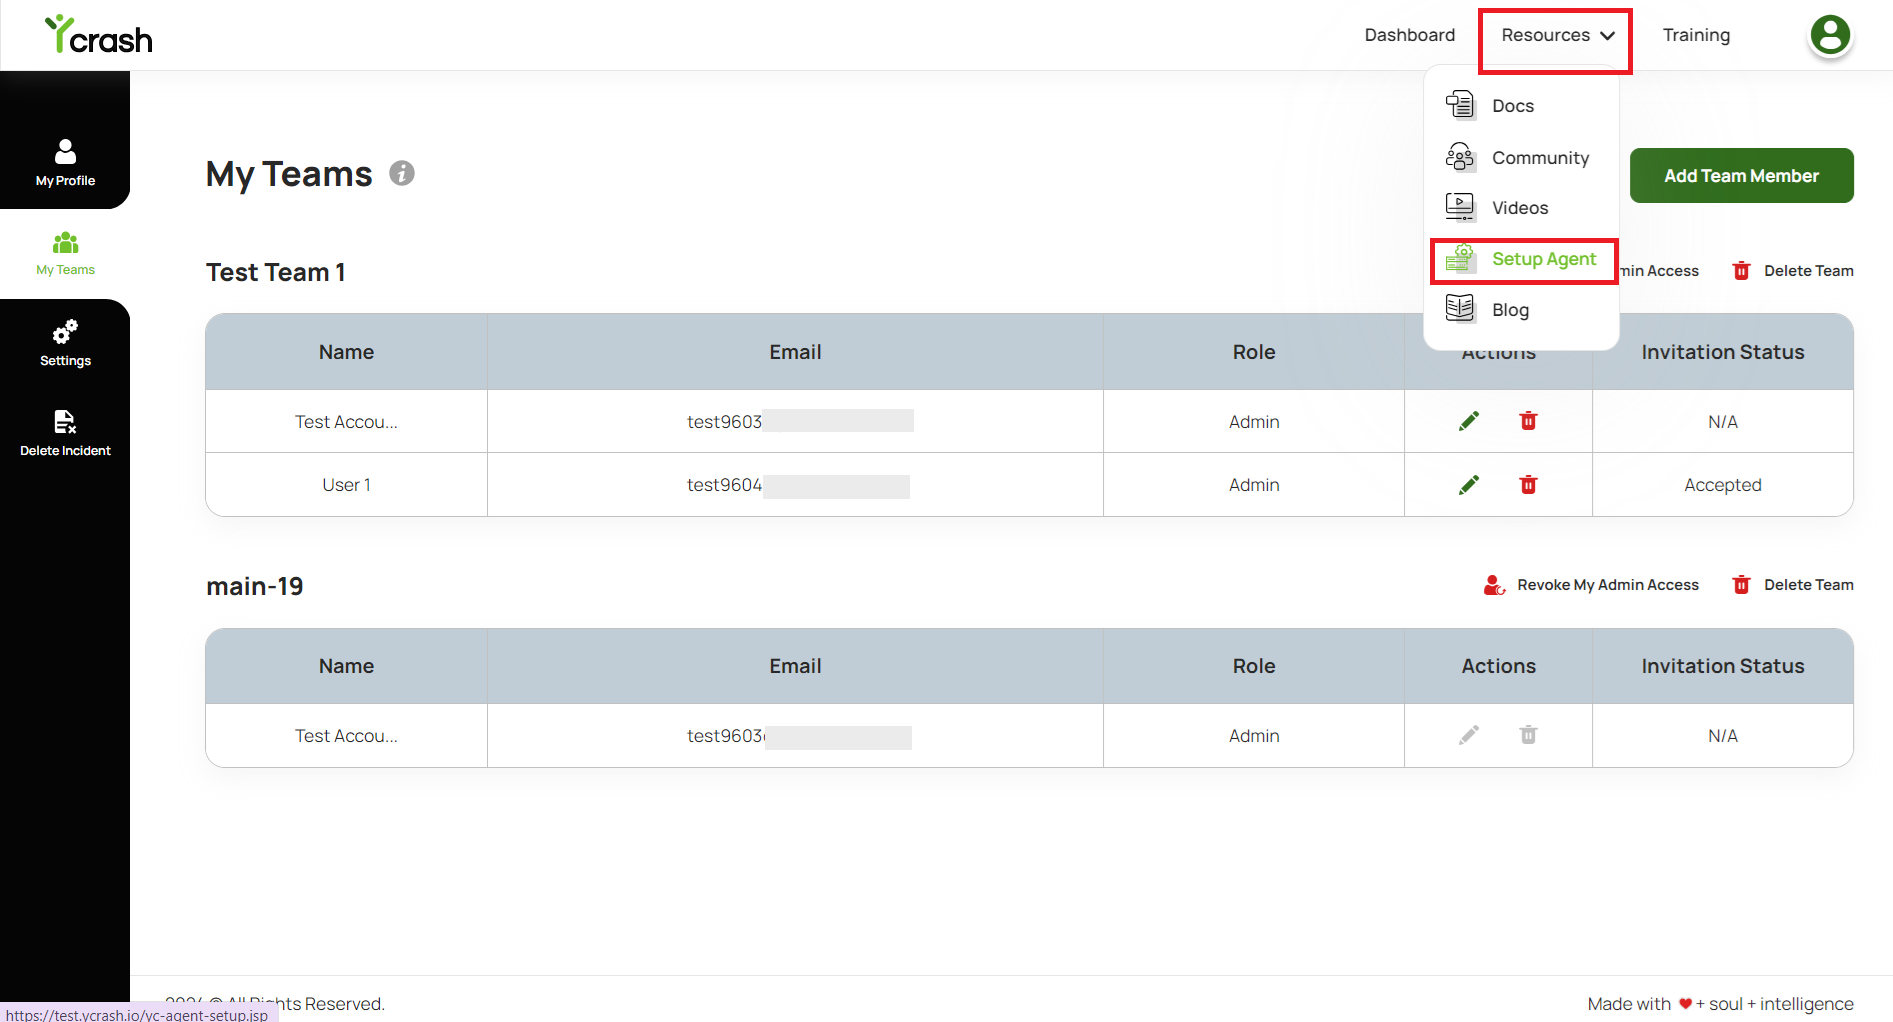Click Test Team 1 Role column header
This screenshot has width=1893, height=1022.
[1254, 352]
